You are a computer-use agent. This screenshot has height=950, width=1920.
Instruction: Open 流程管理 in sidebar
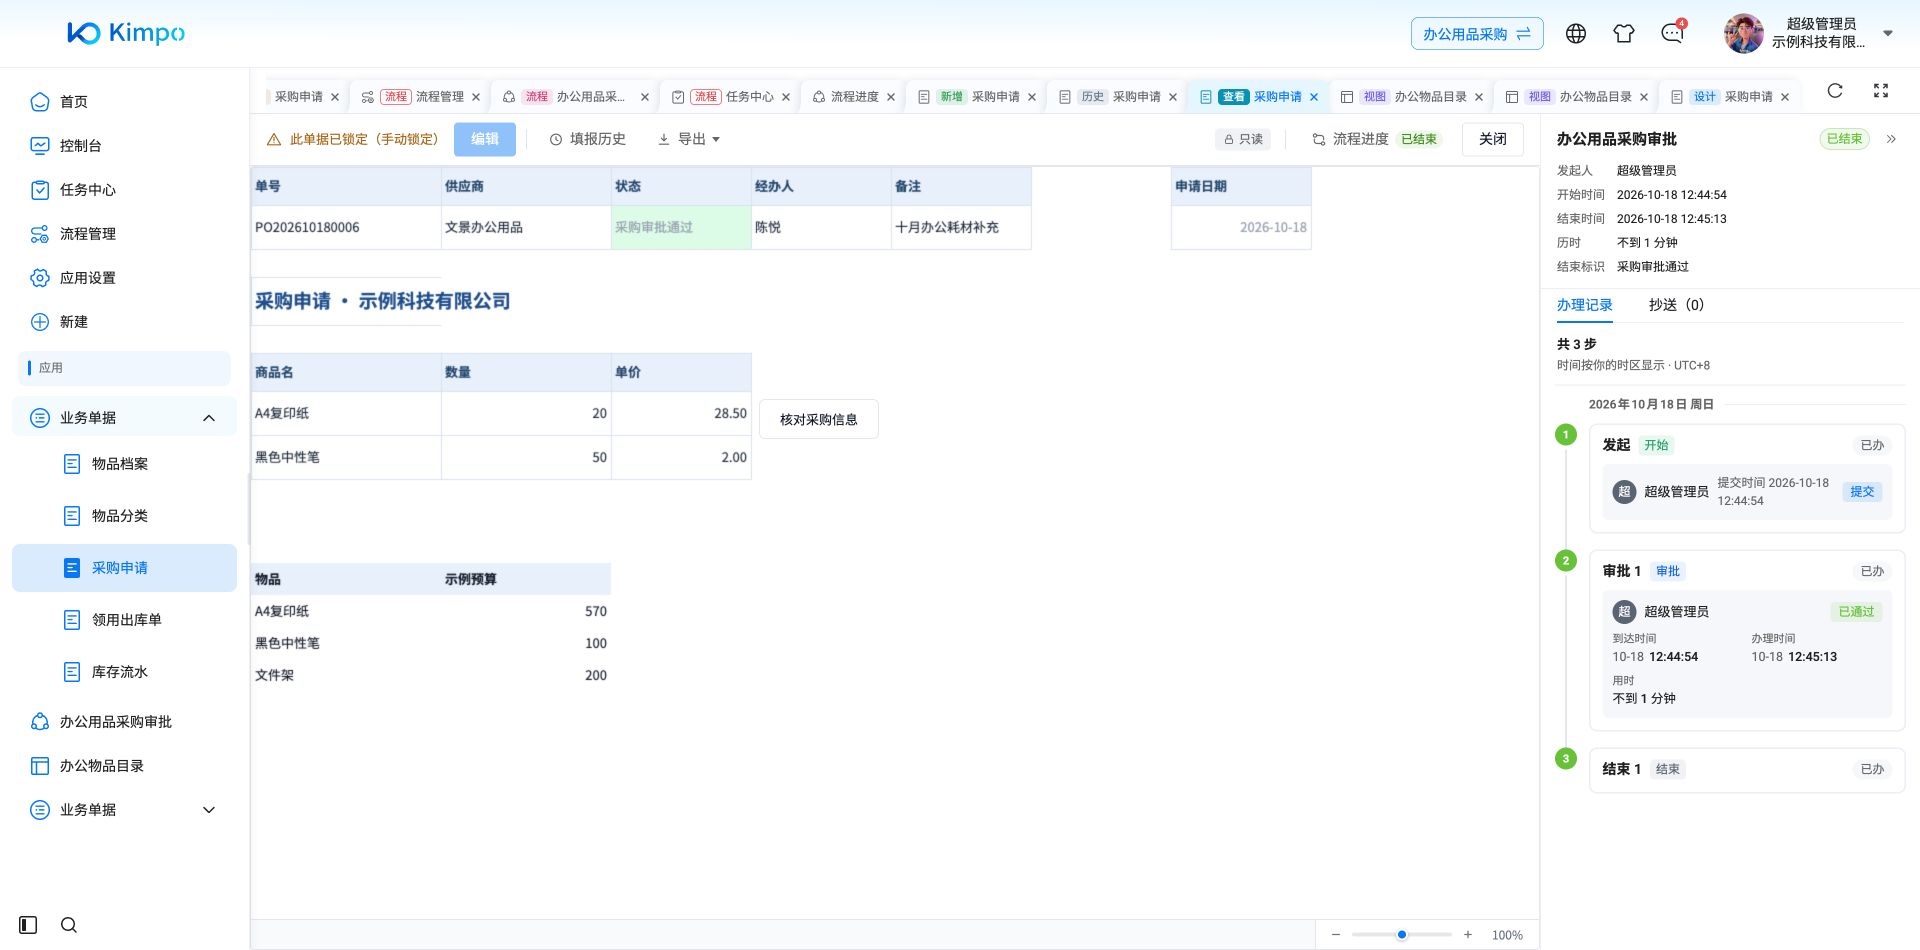tap(124, 234)
